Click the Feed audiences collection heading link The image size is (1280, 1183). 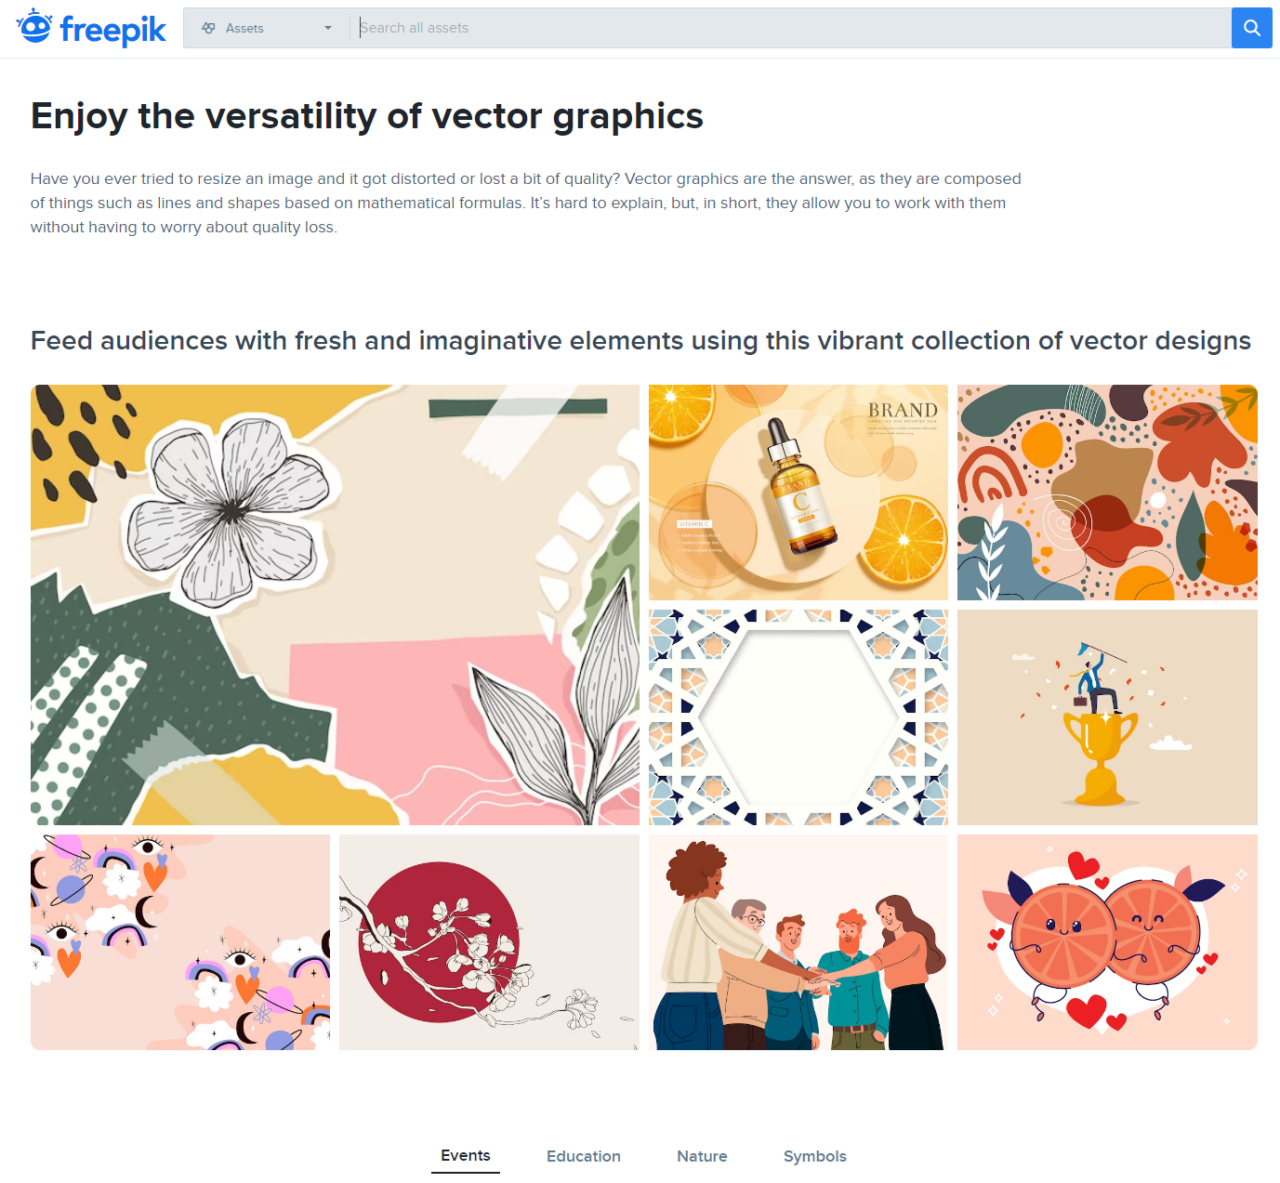(x=641, y=340)
